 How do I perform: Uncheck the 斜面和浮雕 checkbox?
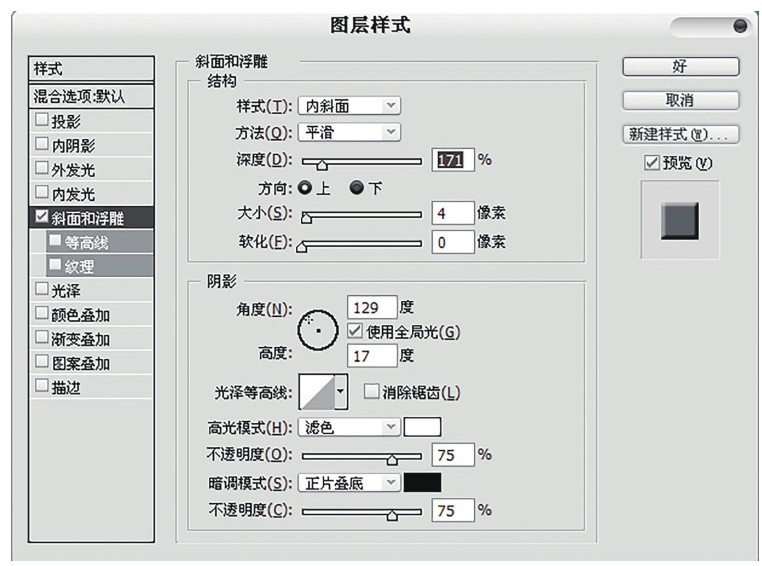click(42, 216)
